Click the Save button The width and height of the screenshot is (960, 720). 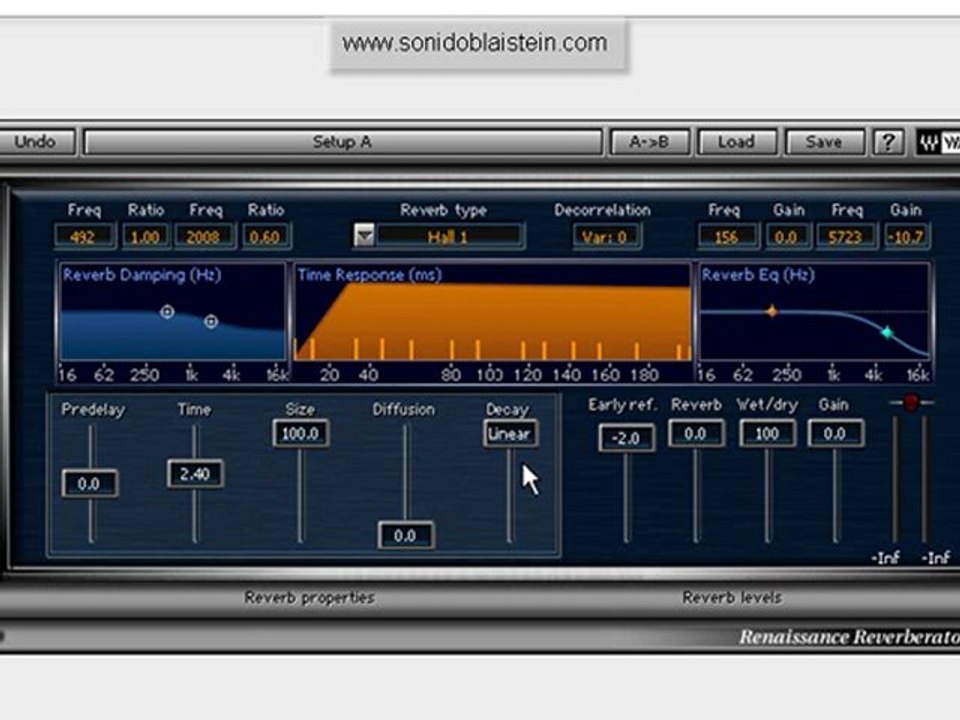click(x=824, y=142)
